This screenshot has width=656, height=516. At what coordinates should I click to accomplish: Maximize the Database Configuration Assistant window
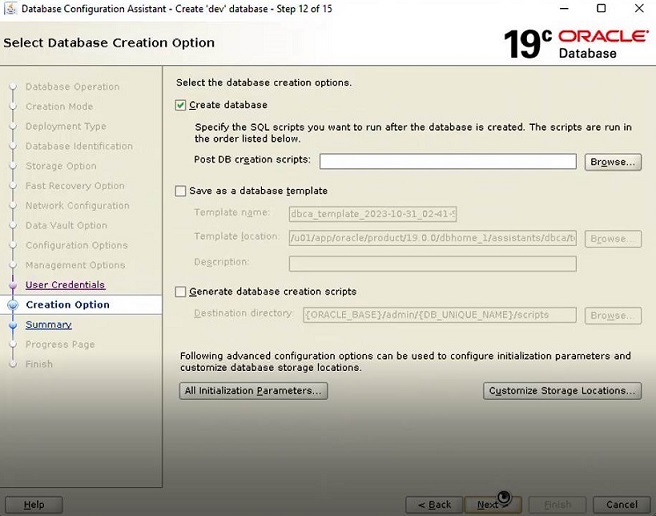click(x=601, y=8)
